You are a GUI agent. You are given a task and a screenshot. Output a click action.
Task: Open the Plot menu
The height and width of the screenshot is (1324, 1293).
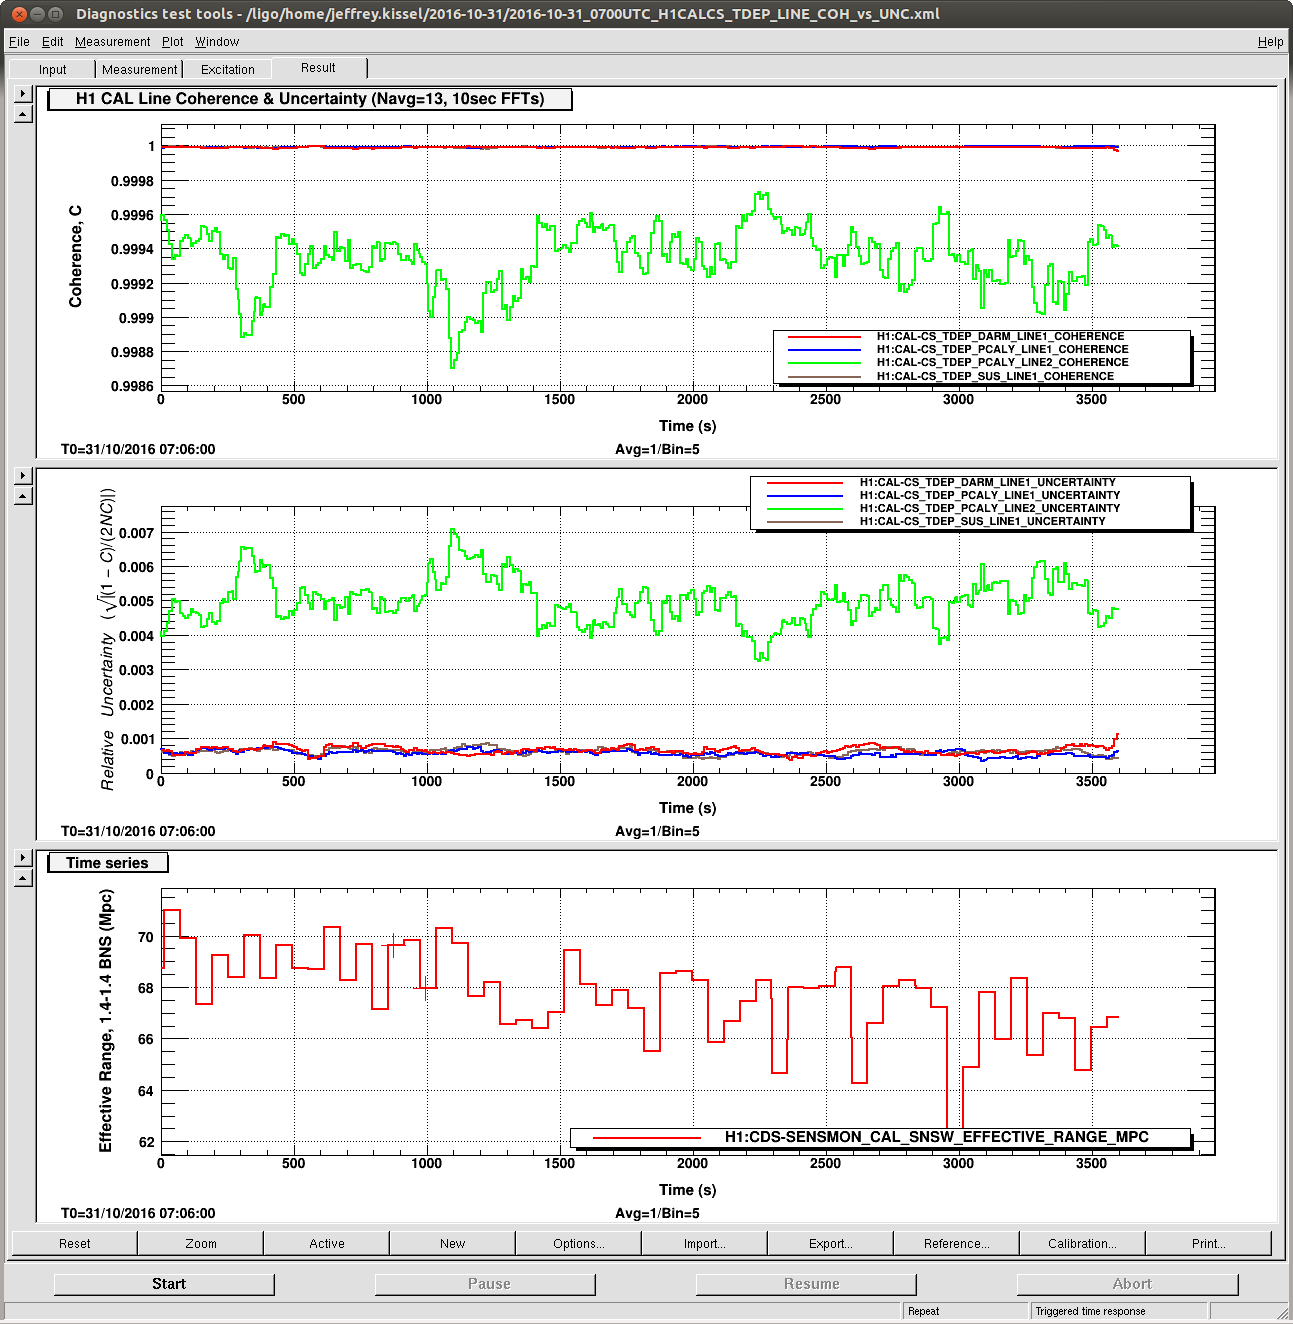(x=173, y=42)
